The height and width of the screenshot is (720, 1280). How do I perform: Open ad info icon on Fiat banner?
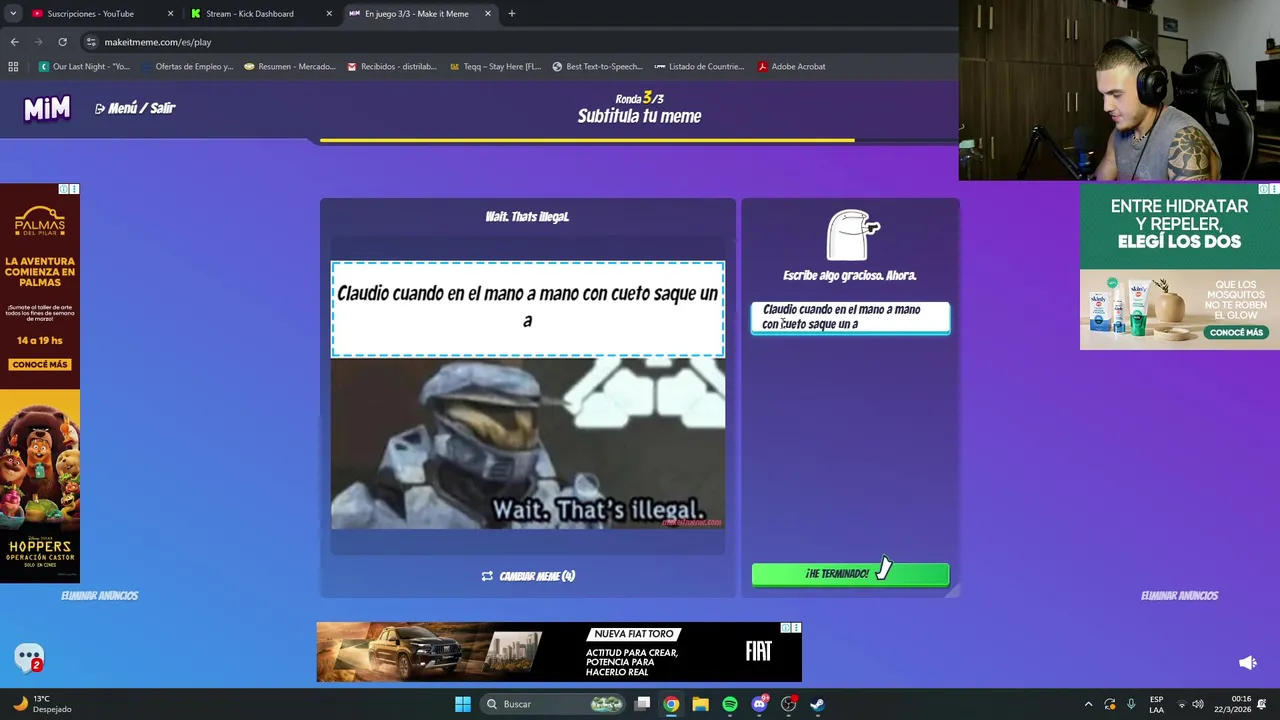click(786, 628)
